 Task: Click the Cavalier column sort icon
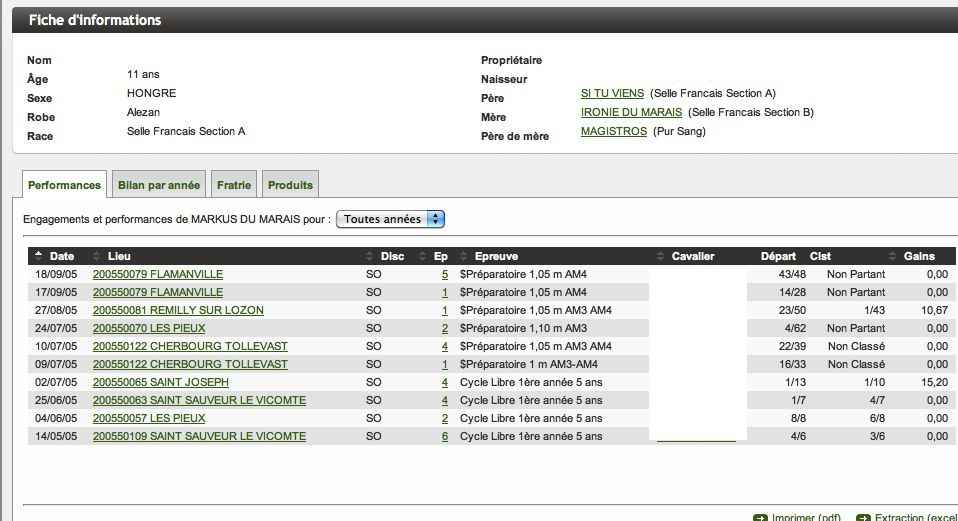click(x=661, y=256)
